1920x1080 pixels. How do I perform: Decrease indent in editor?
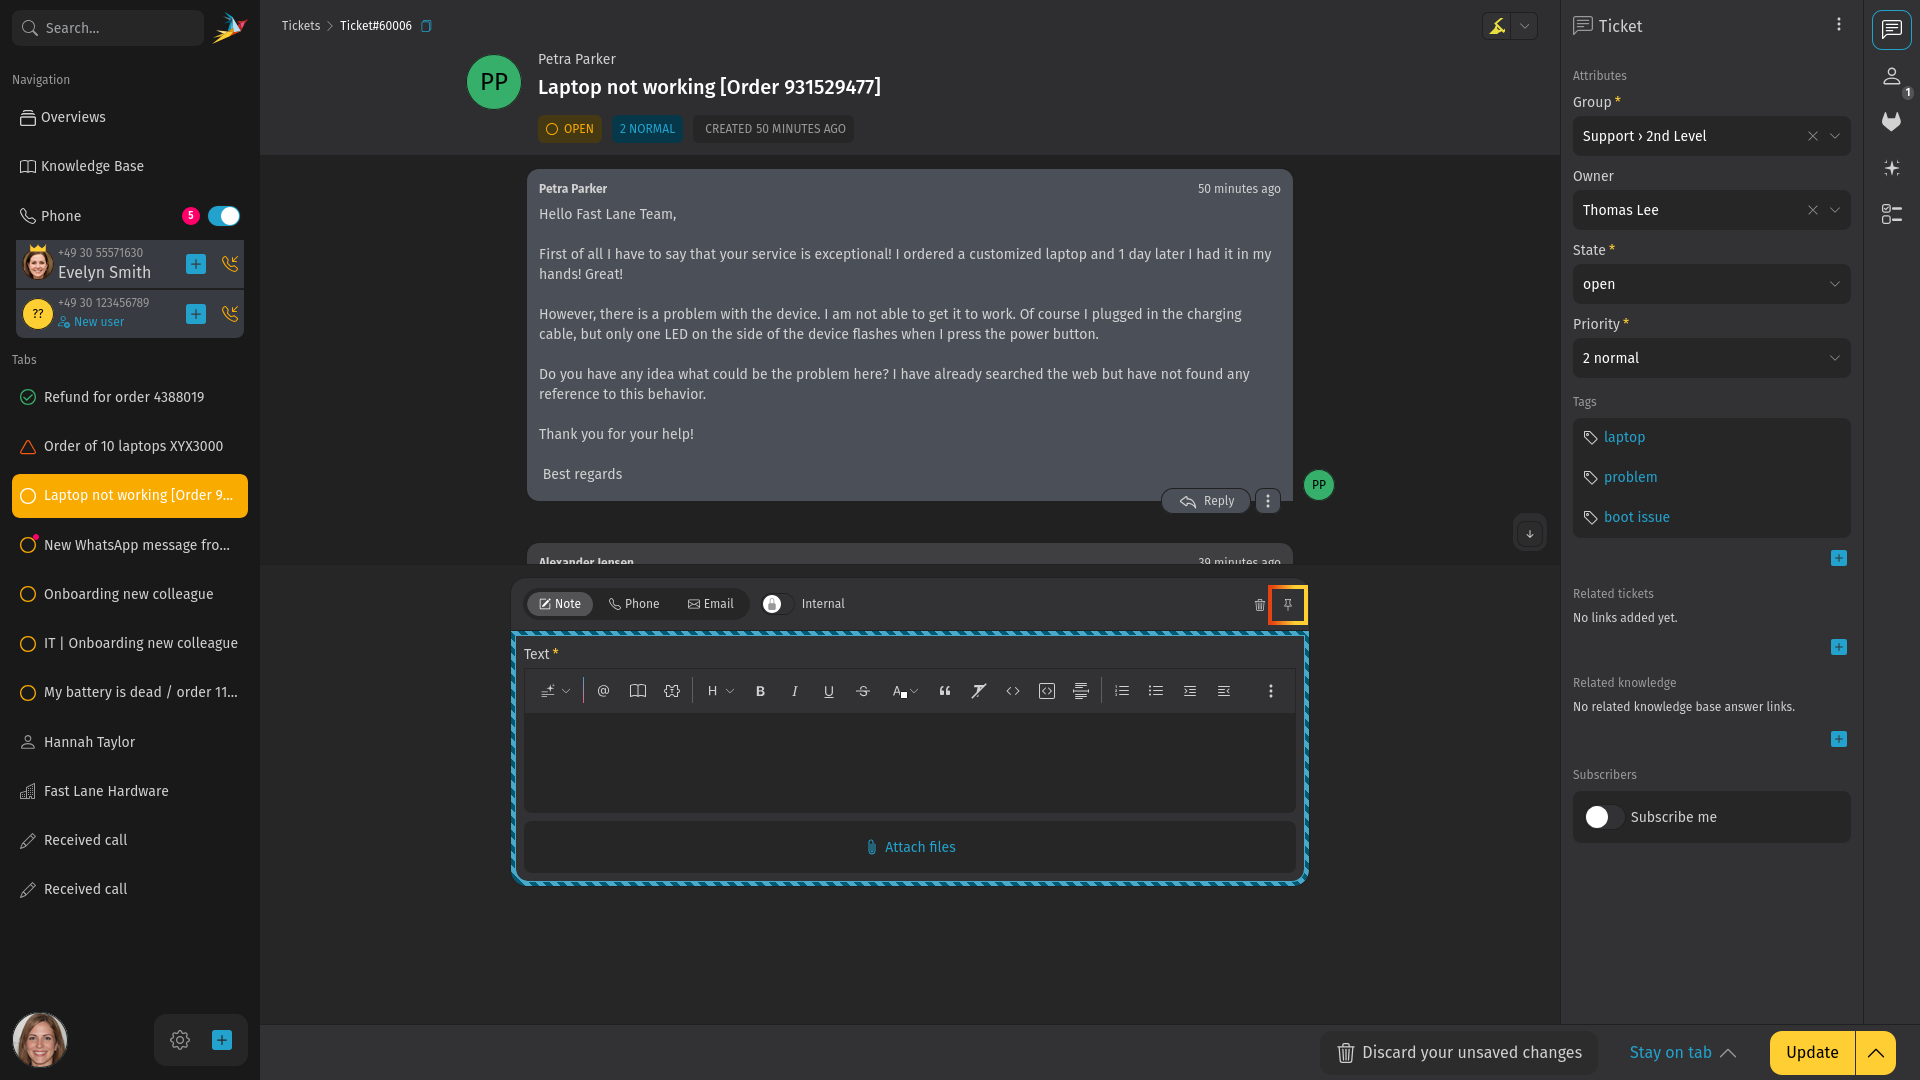[x=1224, y=691]
